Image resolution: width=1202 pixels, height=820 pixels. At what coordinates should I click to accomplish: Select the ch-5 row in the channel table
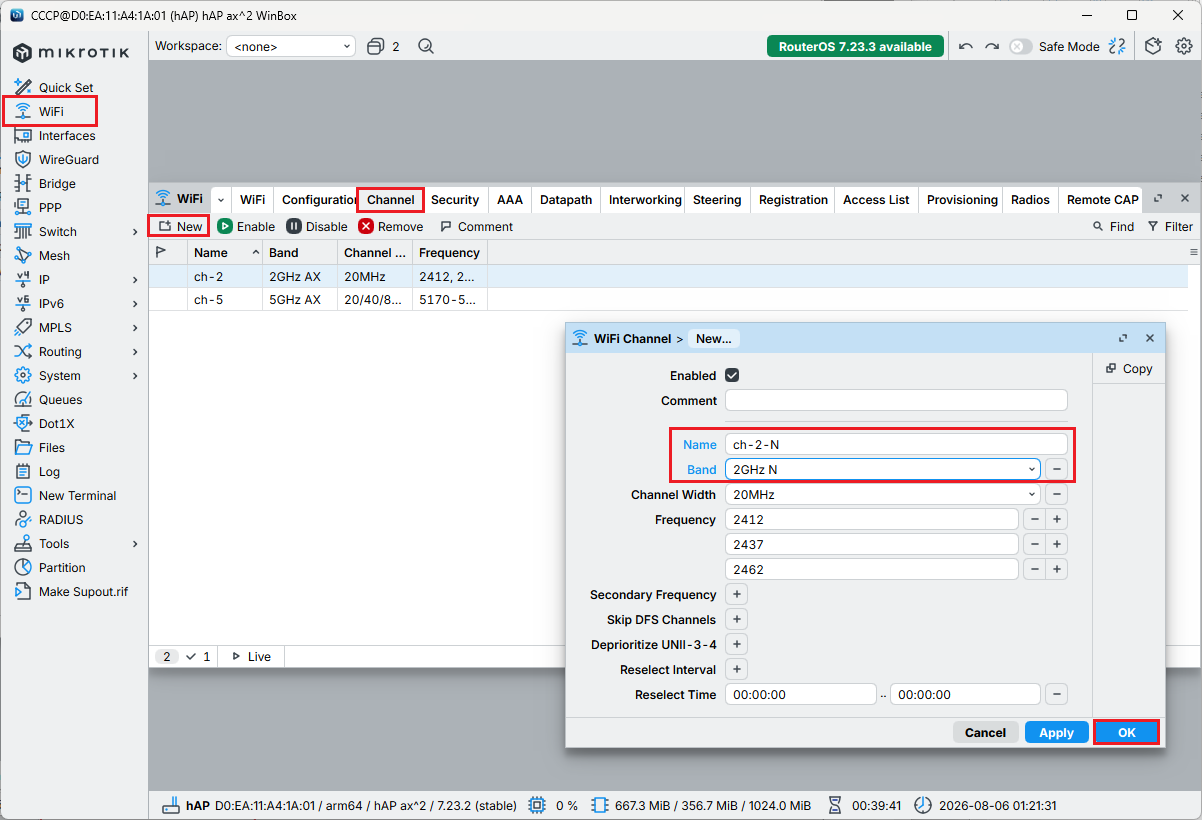[668, 300]
